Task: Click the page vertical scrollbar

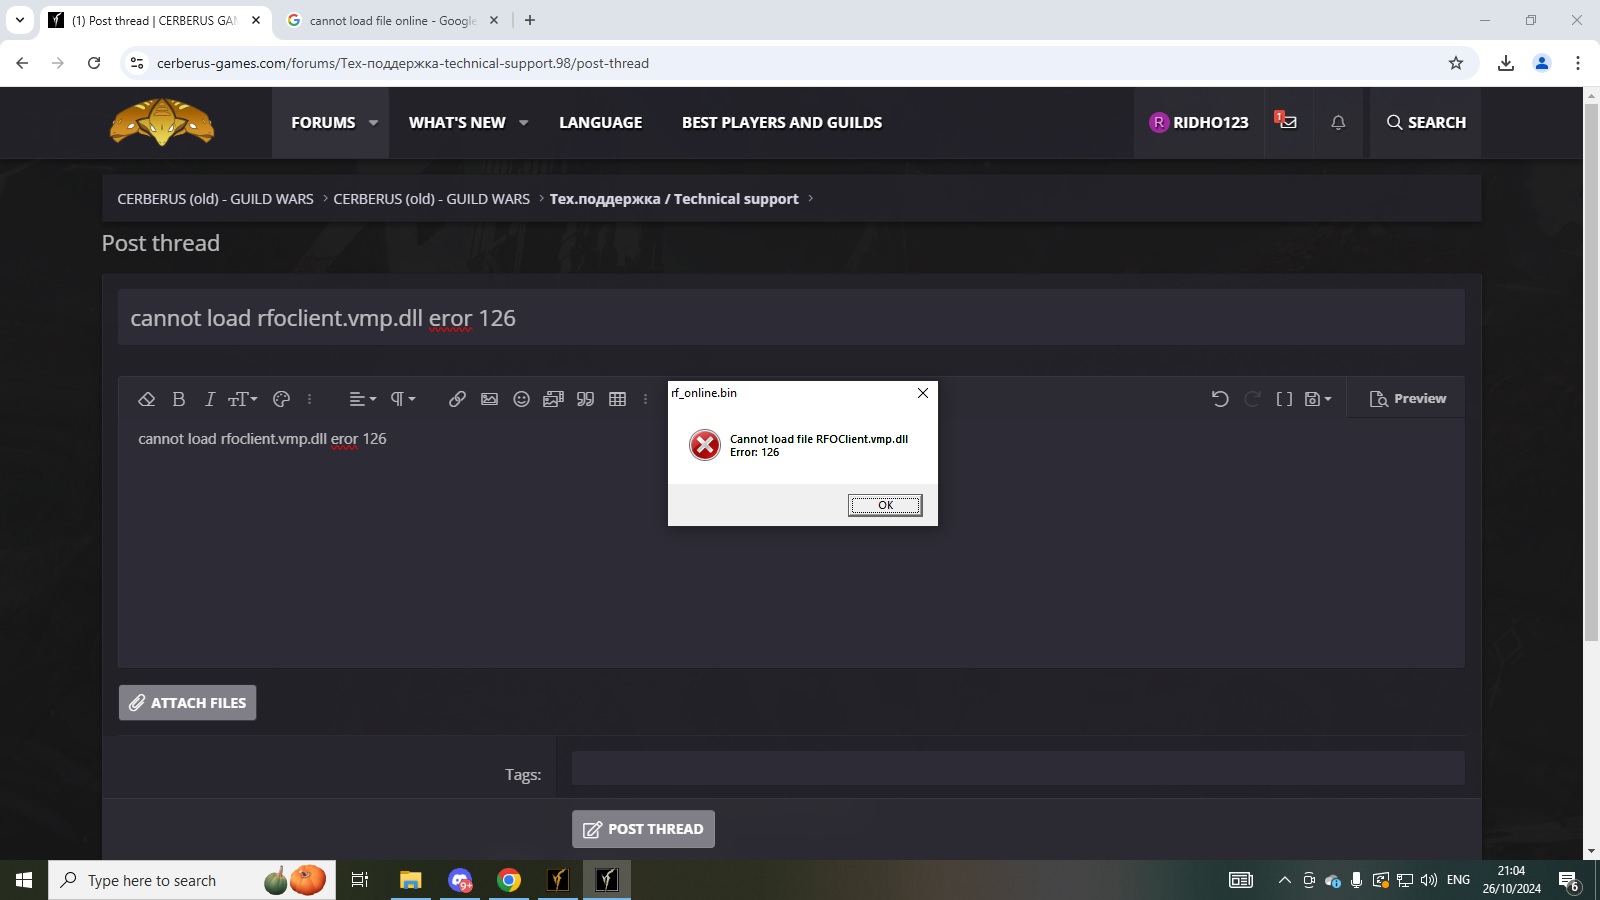Action: tap(1591, 372)
